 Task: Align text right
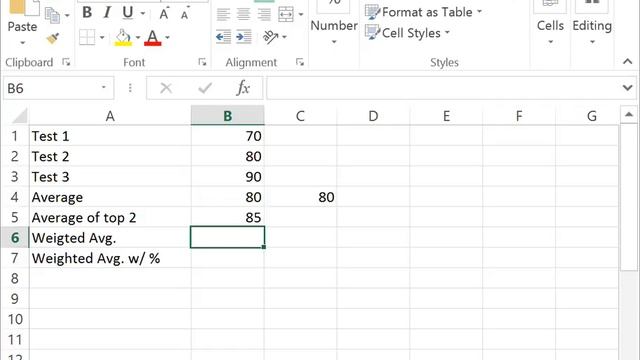click(264, 14)
